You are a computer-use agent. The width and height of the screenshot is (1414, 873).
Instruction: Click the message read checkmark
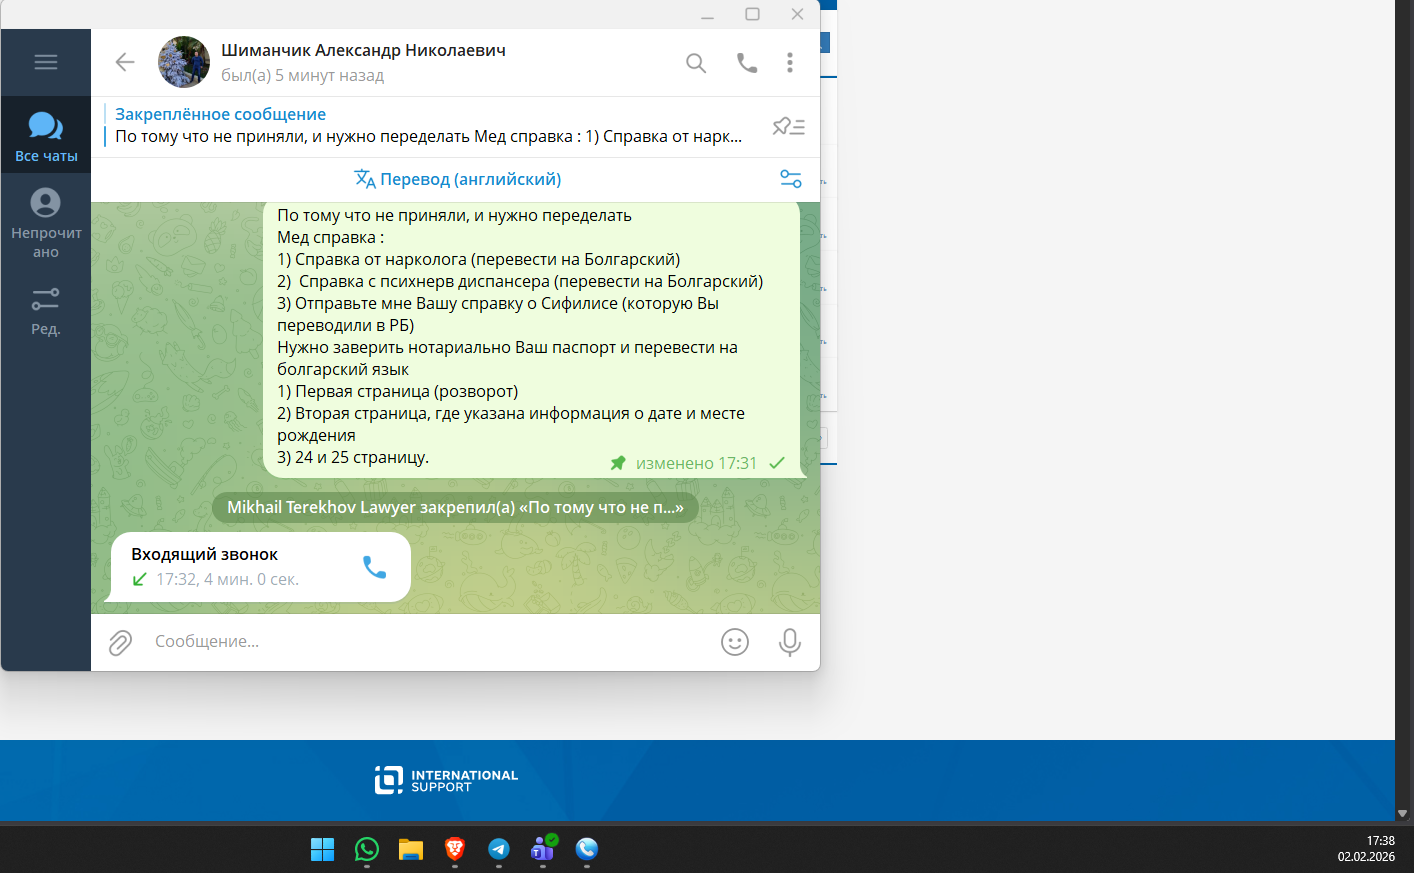tap(777, 463)
